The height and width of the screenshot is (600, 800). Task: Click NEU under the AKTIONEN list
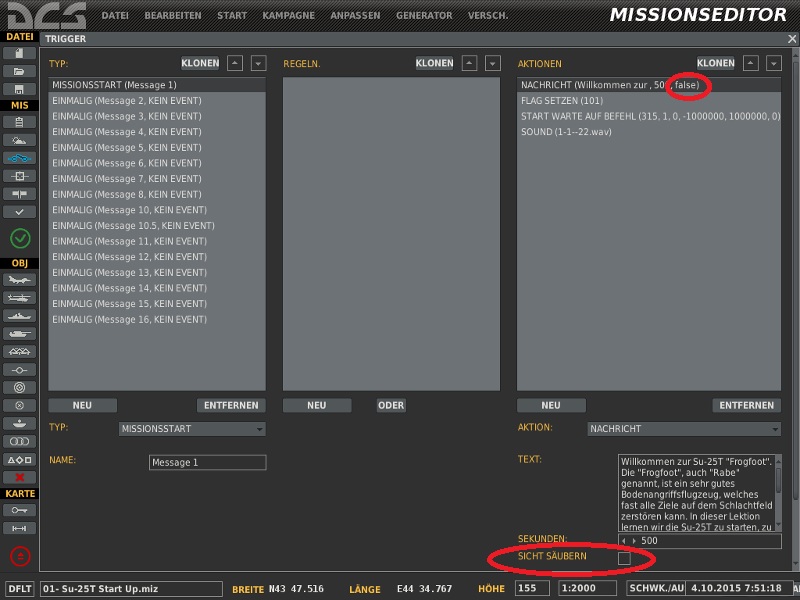point(551,406)
